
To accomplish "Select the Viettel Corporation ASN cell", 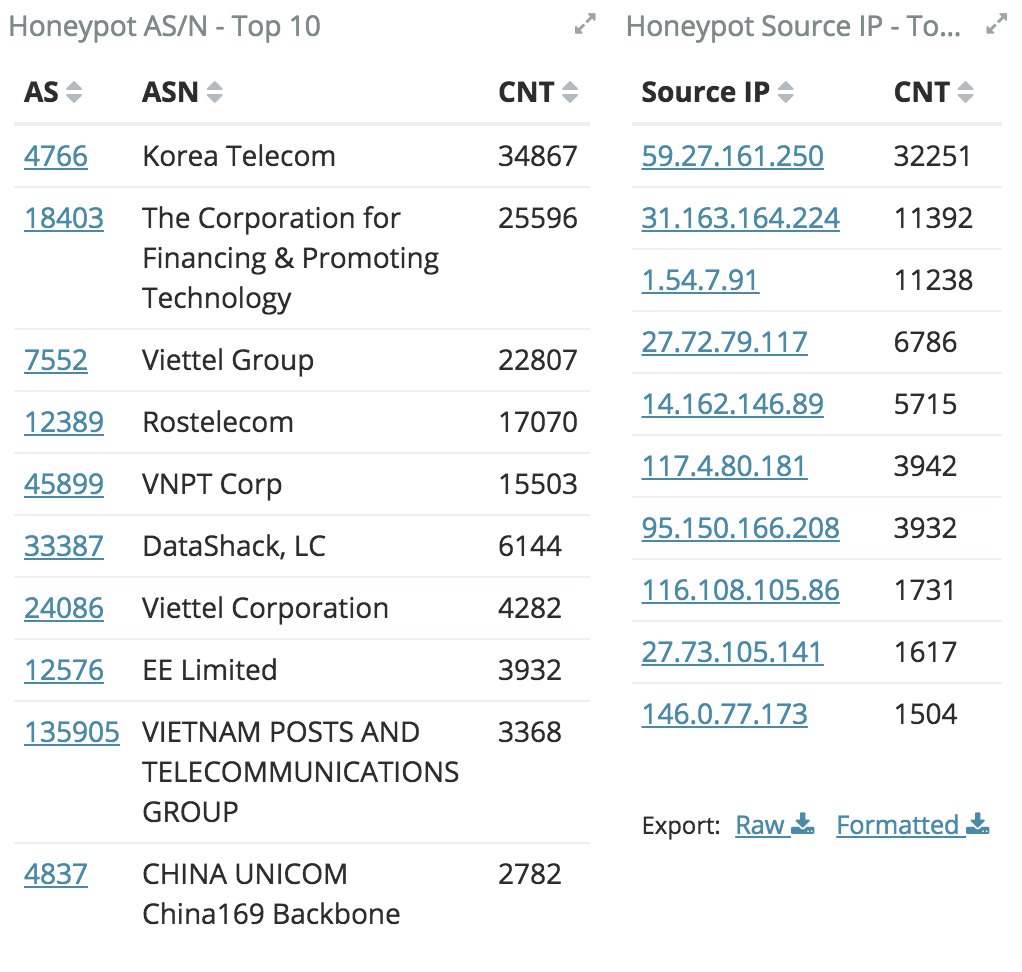I will point(266,608).
